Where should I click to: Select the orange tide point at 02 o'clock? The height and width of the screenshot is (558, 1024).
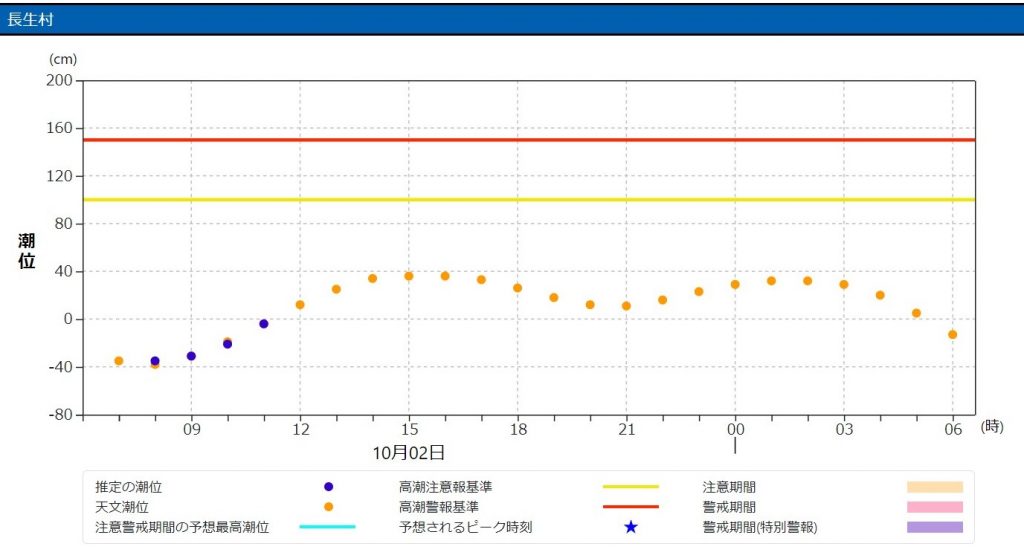click(x=808, y=281)
